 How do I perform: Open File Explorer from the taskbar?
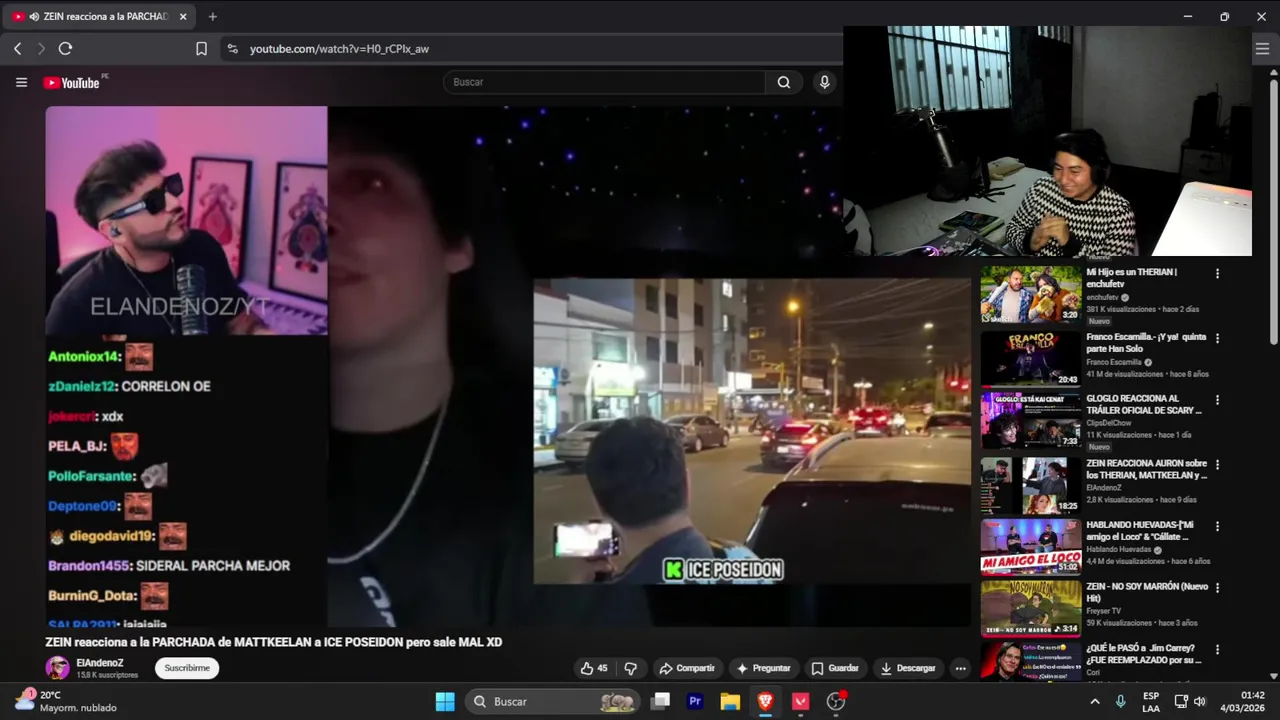coord(730,702)
